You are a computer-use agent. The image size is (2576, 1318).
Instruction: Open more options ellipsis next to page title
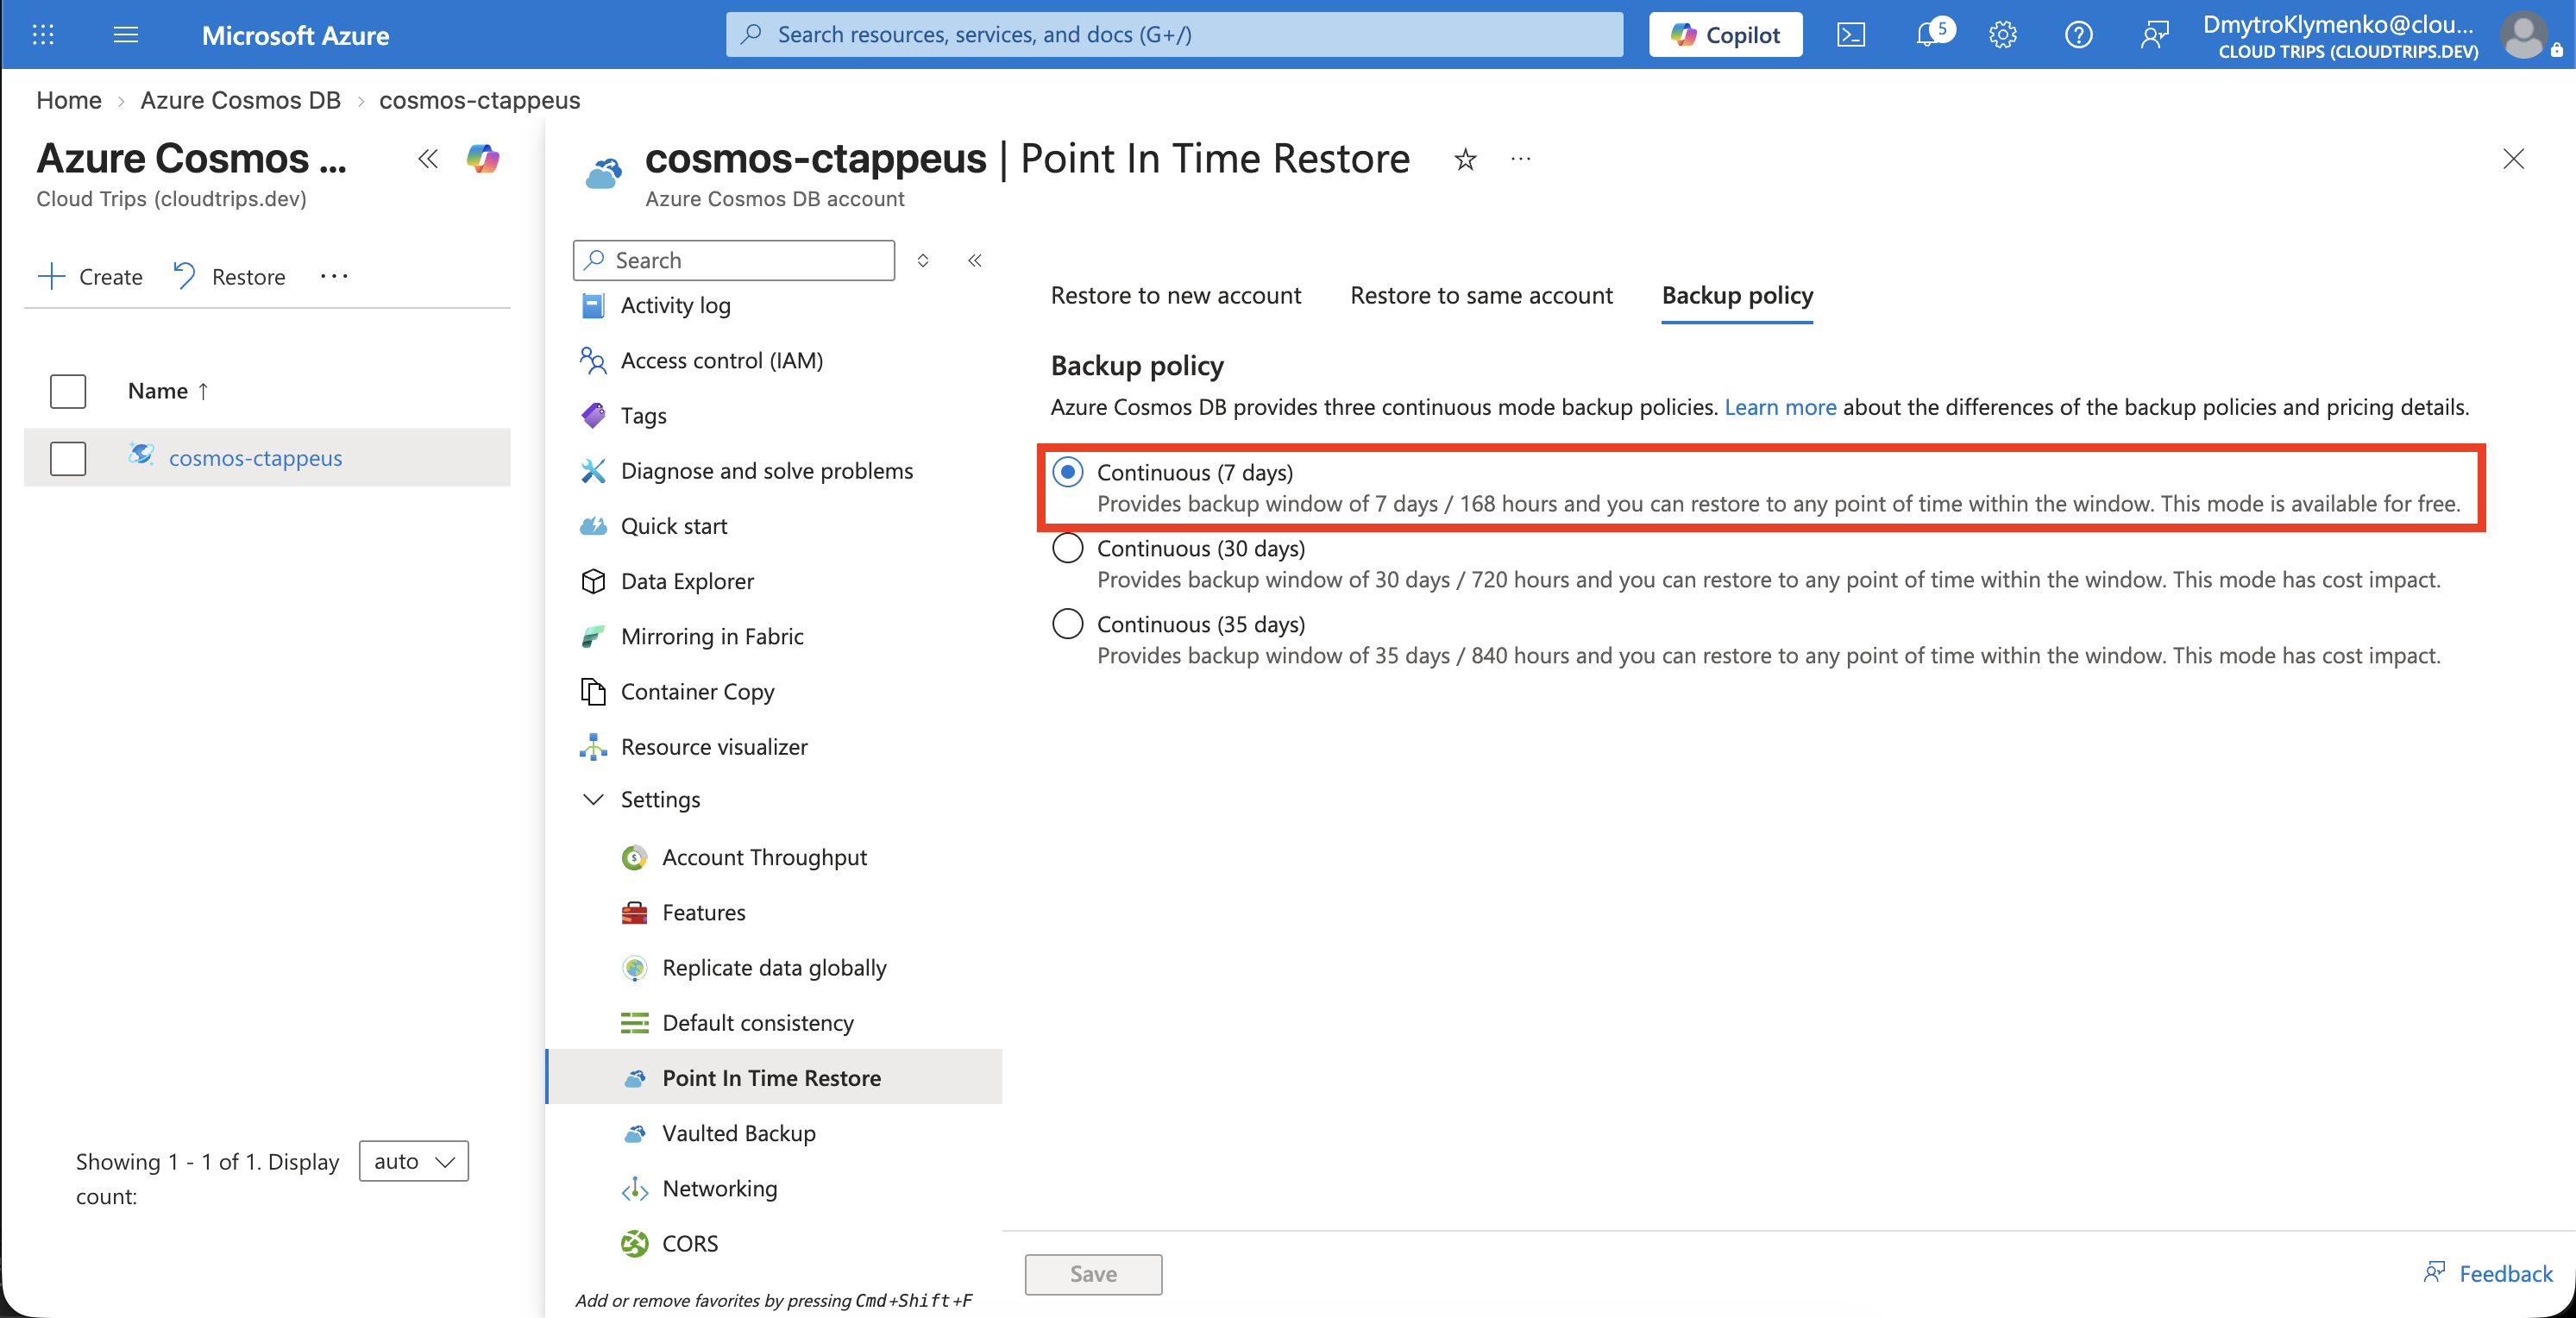(x=1521, y=158)
